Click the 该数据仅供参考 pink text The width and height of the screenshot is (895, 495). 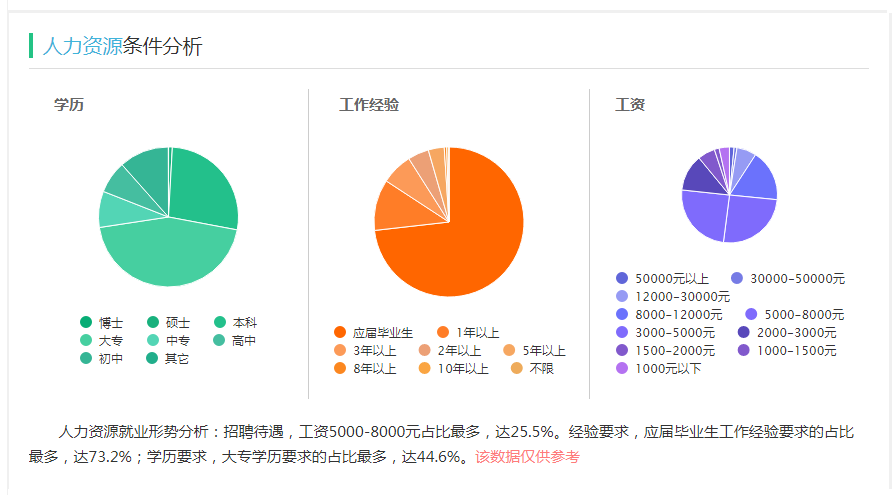pyautogui.click(x=527, y=457)
